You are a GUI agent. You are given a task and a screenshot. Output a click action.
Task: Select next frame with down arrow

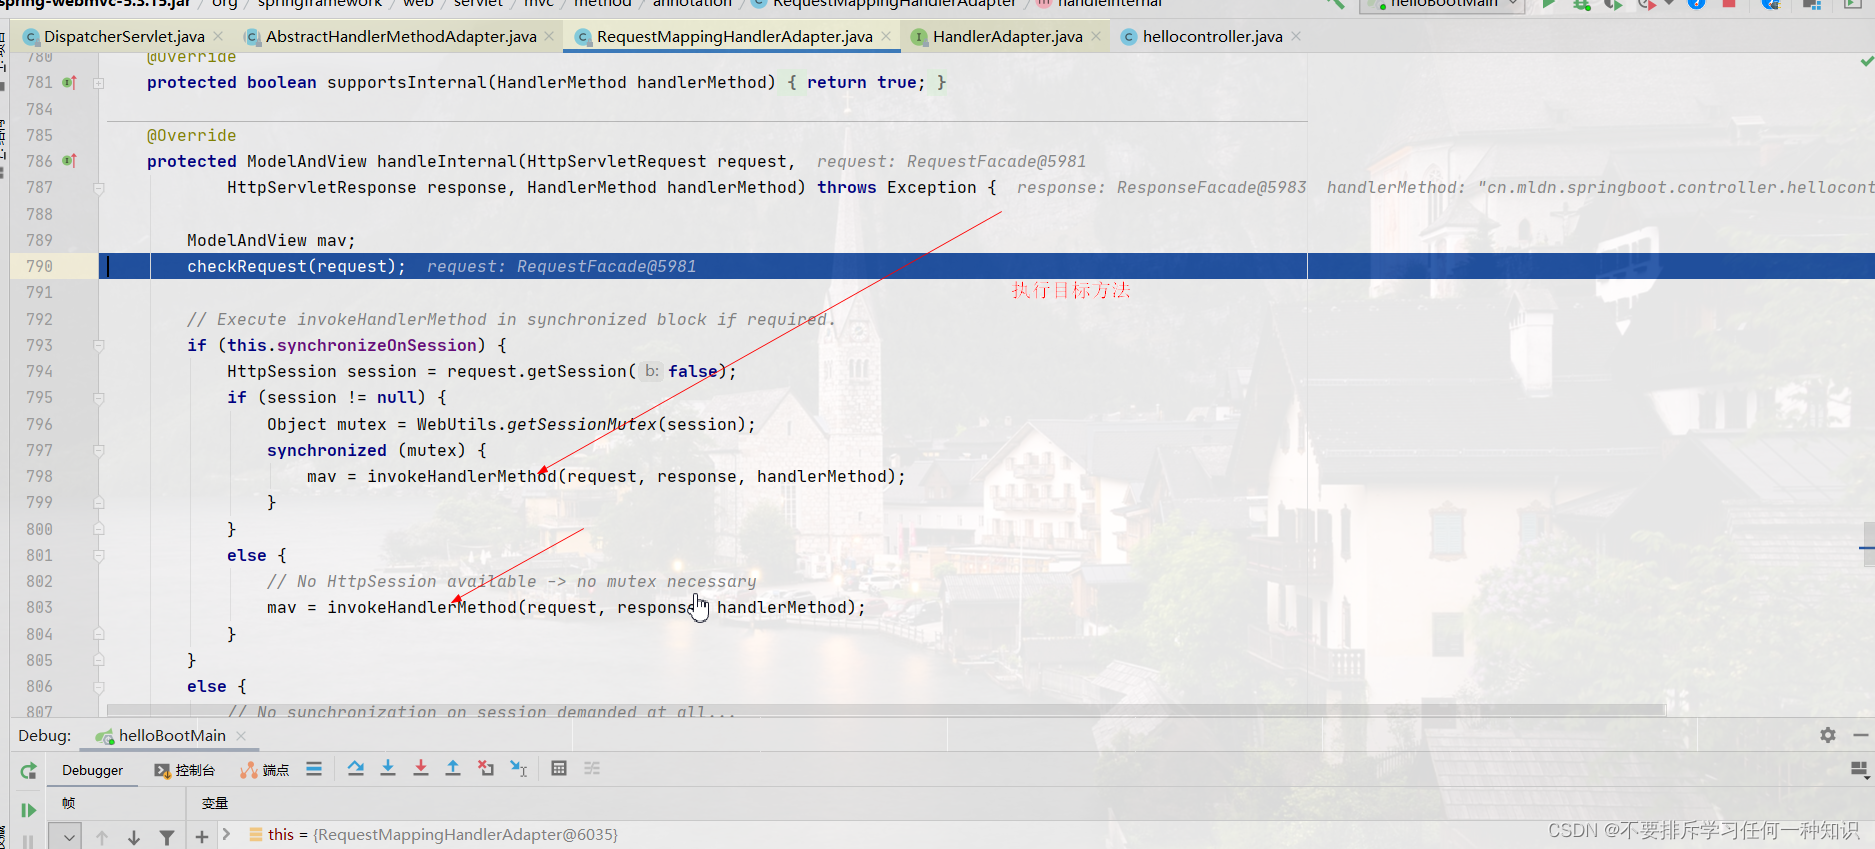[134, 837]
